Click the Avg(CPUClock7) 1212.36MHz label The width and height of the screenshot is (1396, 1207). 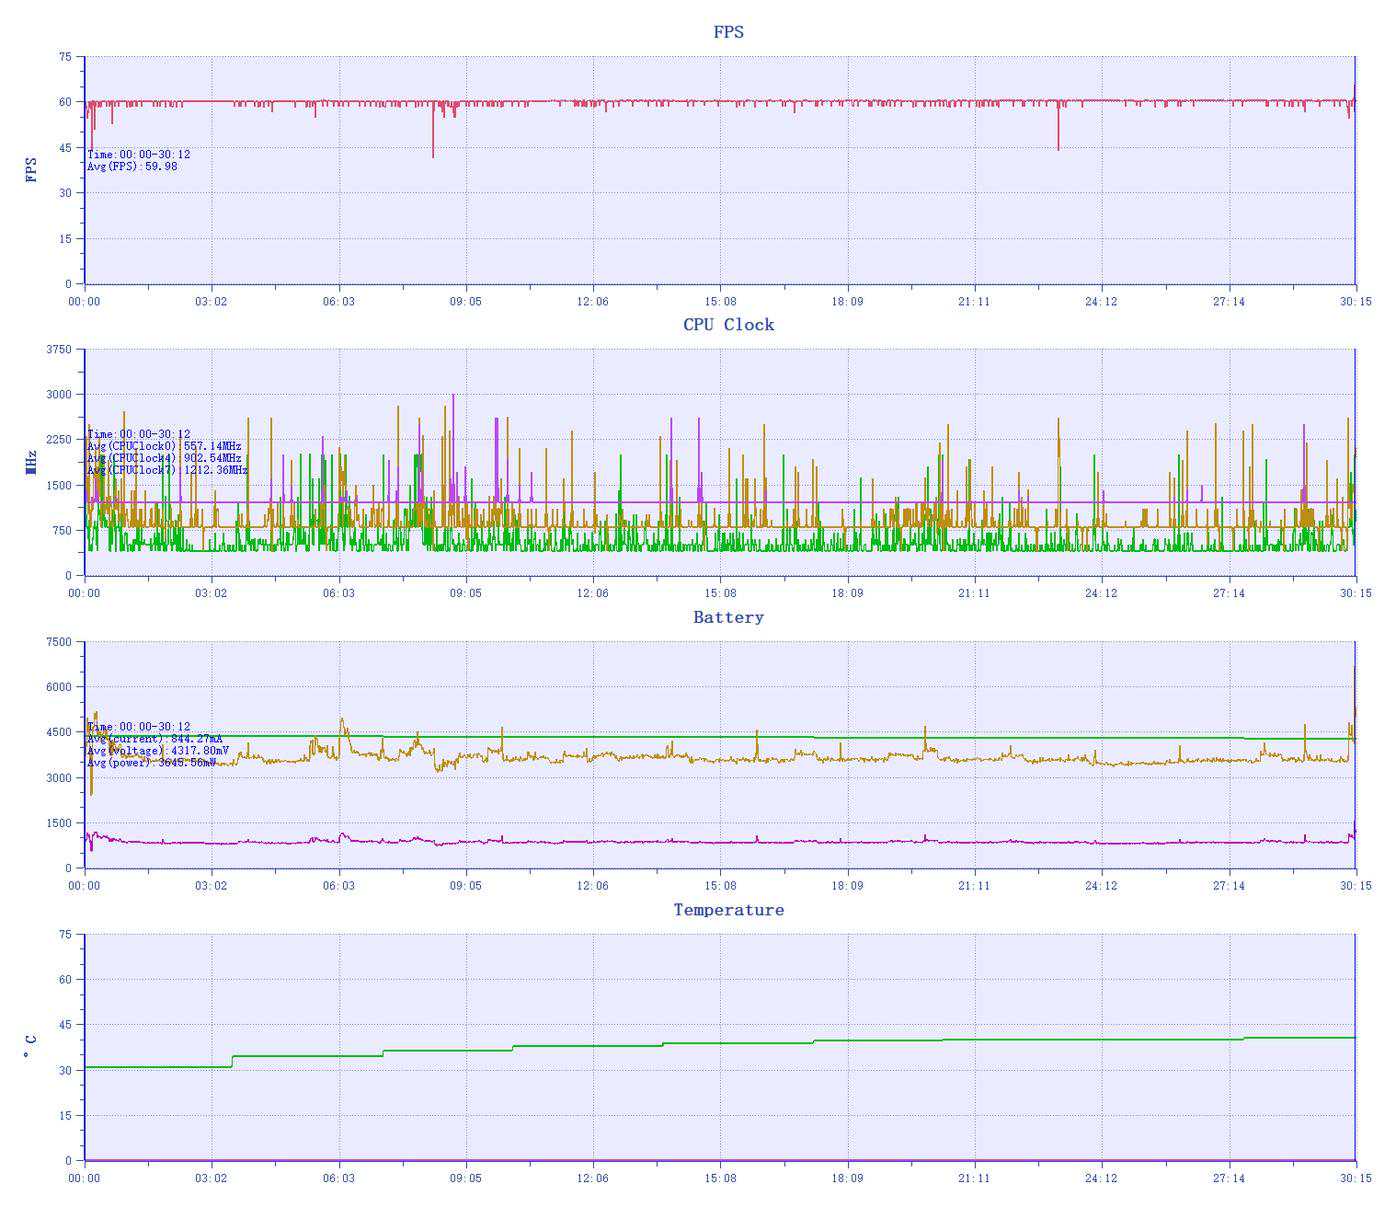pyautogui.click(x=167, y=470)
